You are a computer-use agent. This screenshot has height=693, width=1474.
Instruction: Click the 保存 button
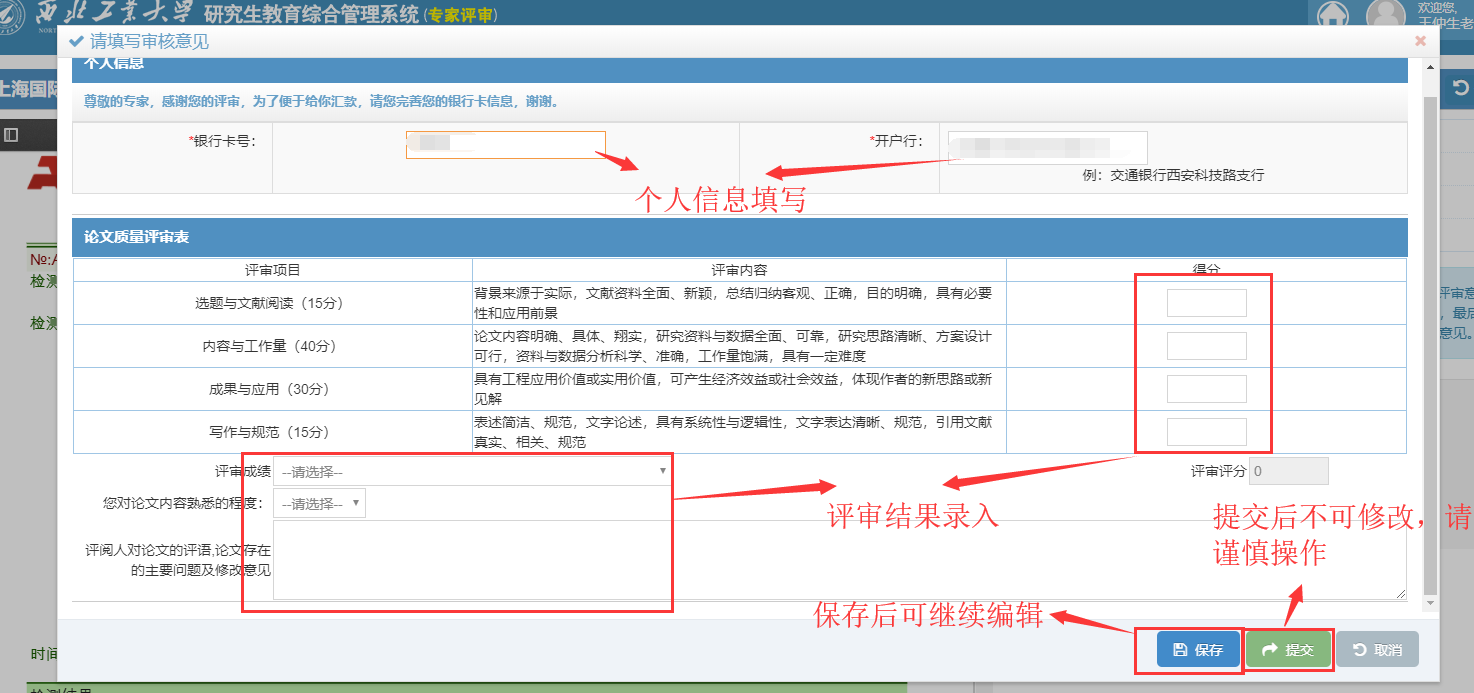tap(1198, 650)
